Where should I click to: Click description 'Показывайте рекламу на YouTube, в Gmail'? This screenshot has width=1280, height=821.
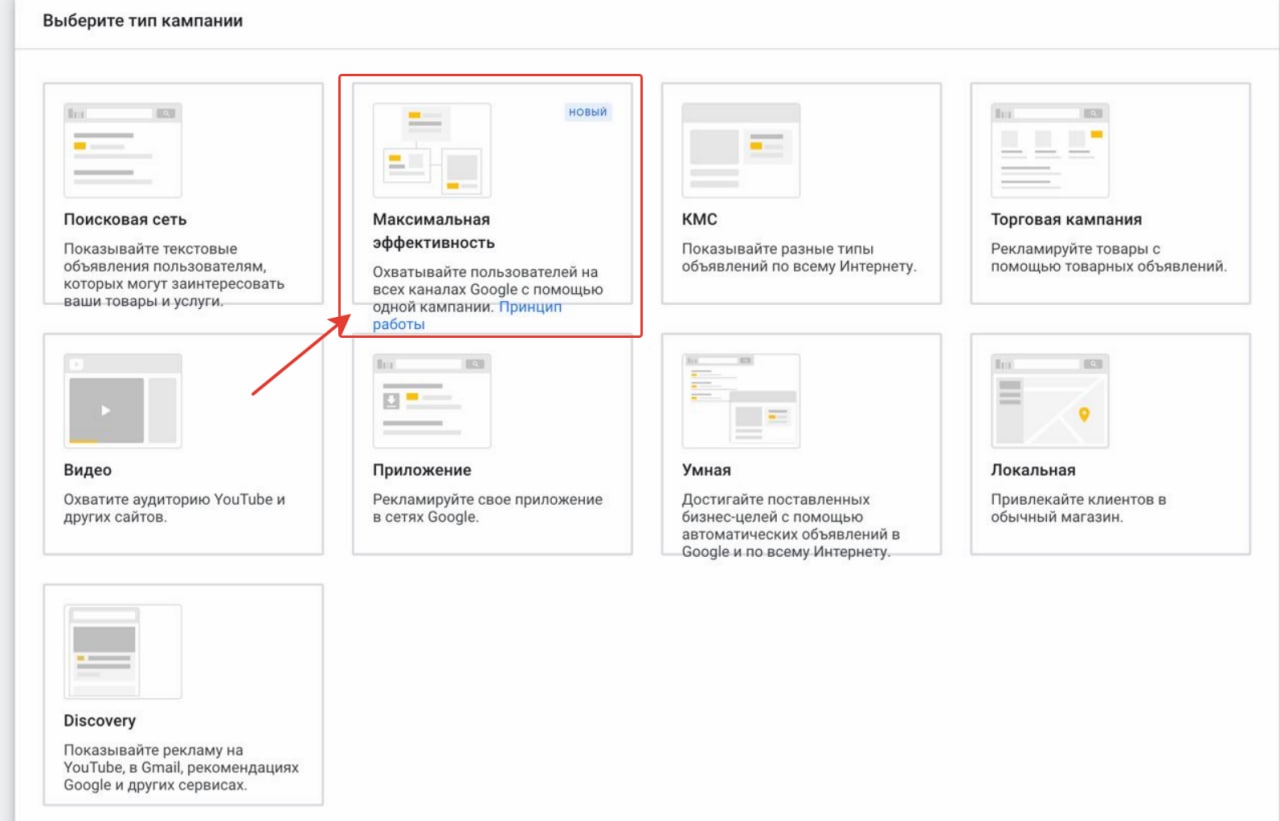coord(181,767)
